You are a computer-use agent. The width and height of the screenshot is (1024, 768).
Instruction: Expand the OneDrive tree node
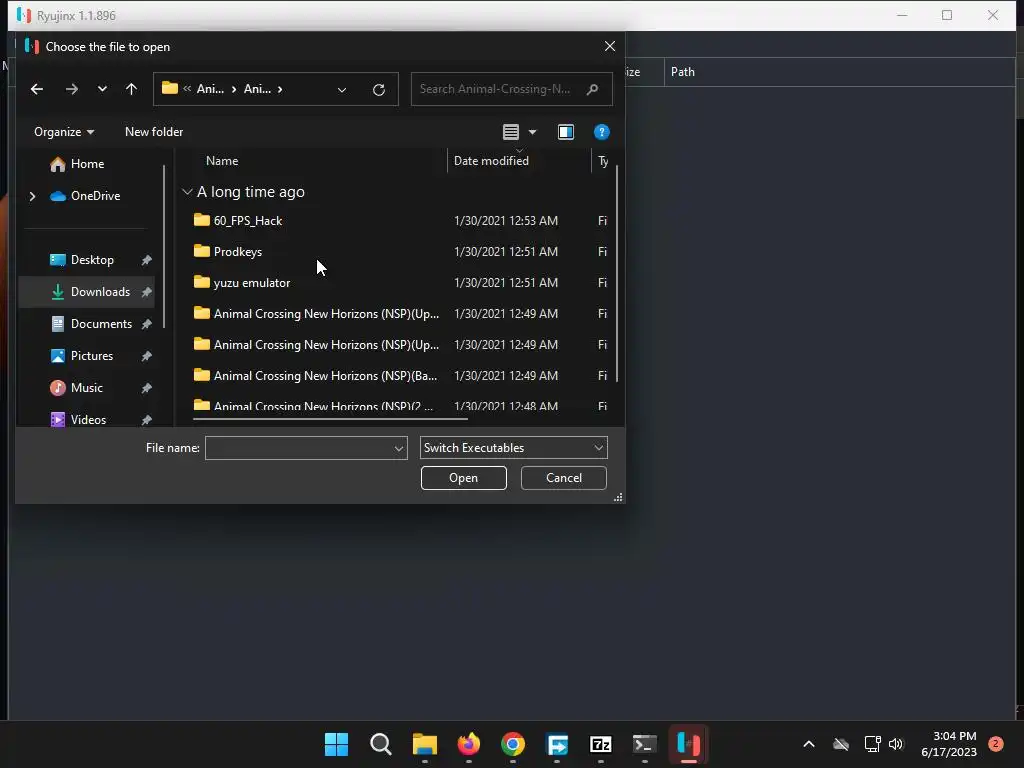tap(32, 196)
